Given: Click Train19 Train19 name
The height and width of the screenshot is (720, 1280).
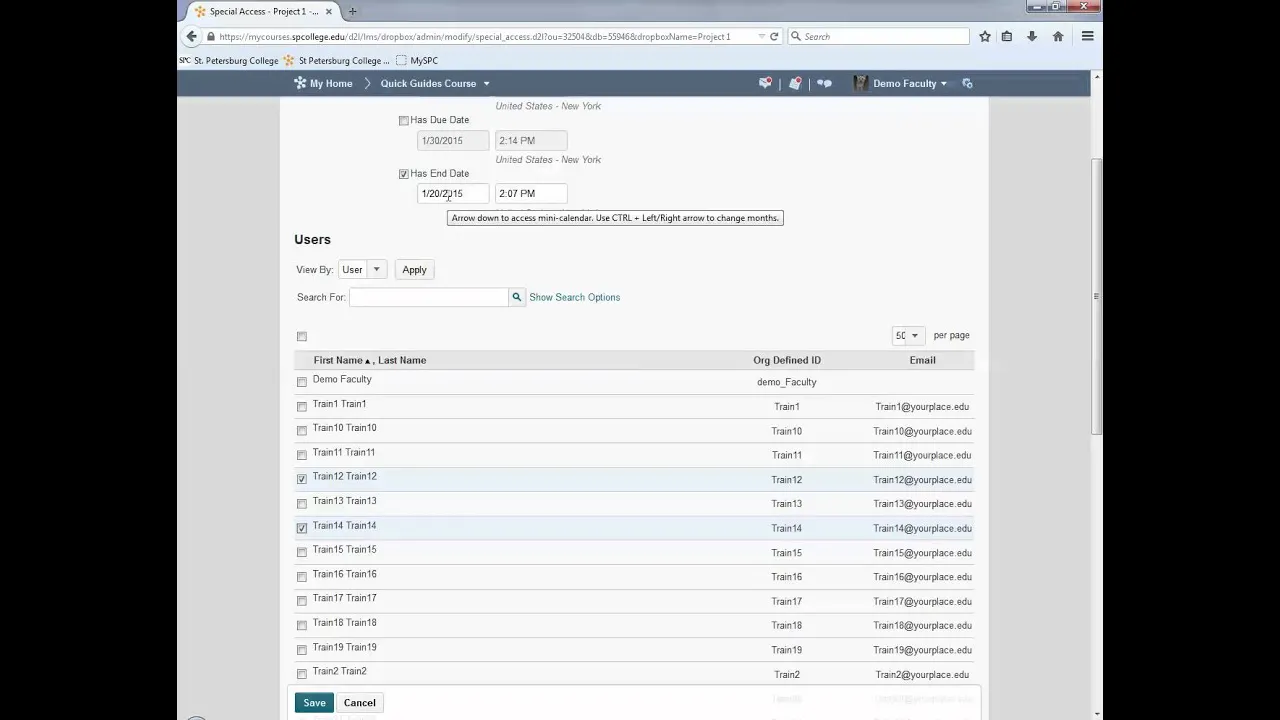Looking at the screenshot, I should pyautogui.click(x=344, y=647).
